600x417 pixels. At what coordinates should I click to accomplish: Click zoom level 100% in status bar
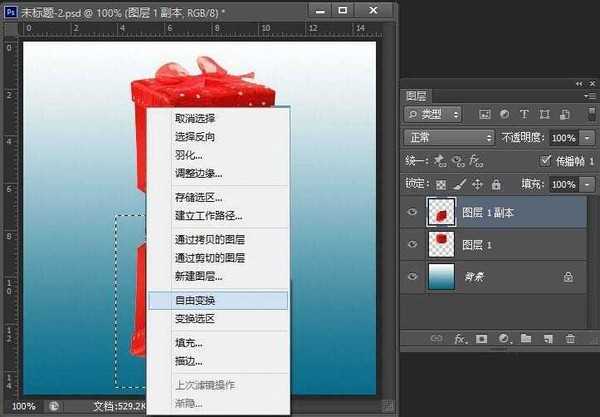point(24,406)
